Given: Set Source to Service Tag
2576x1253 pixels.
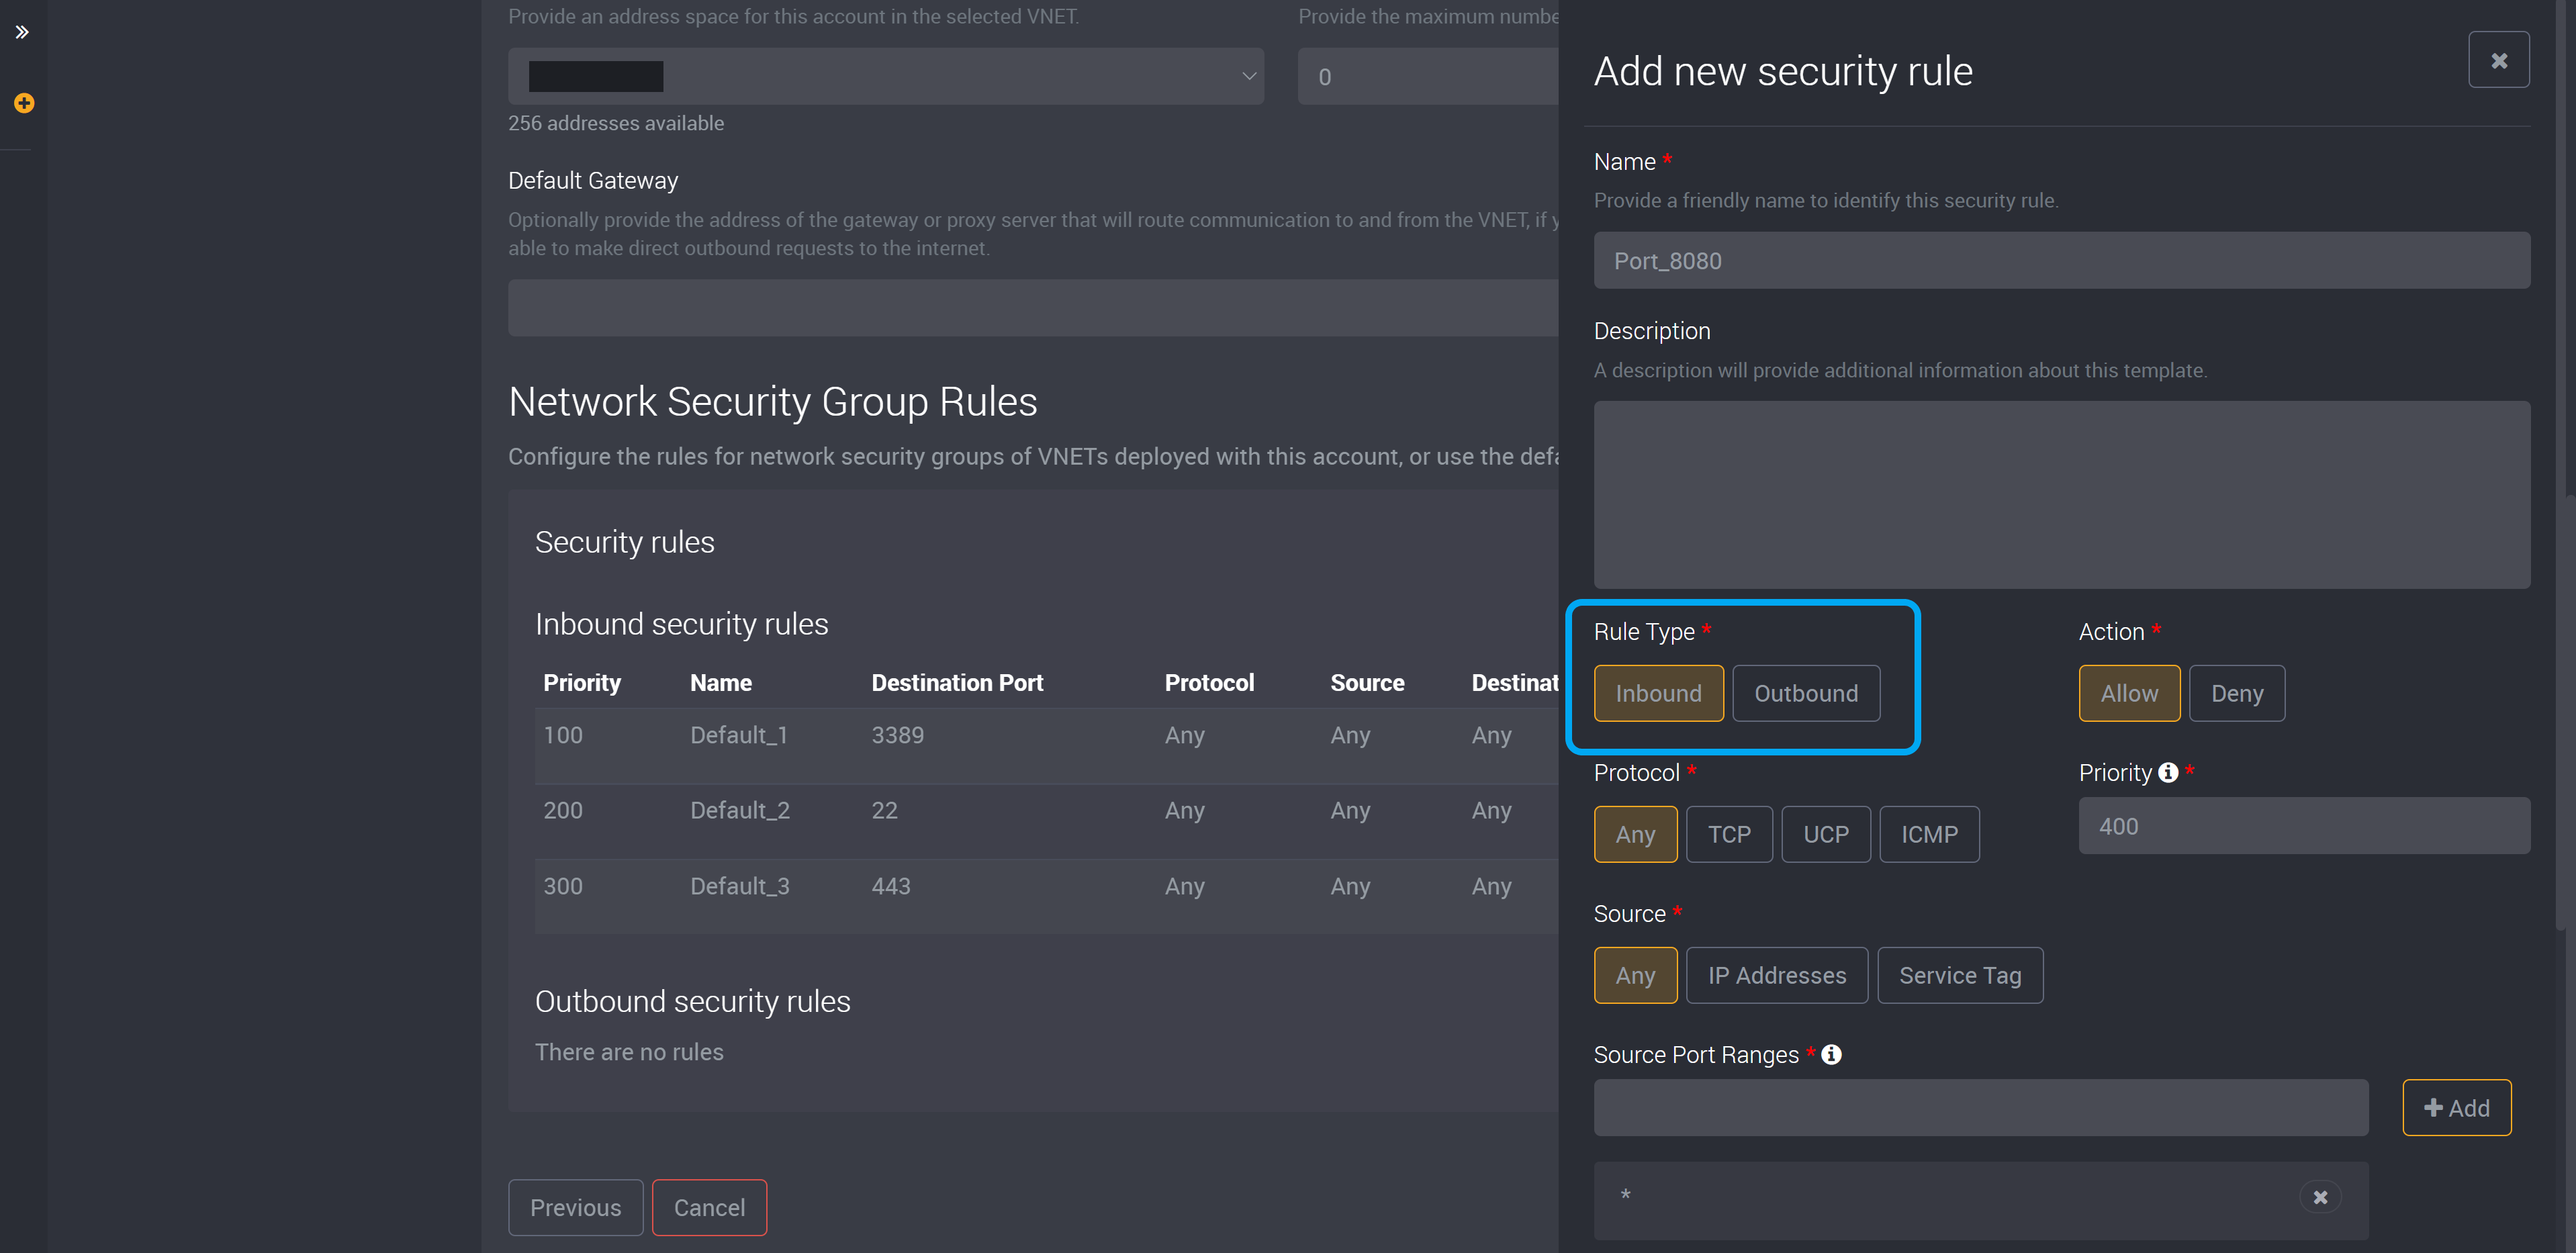Looking at the screenshot, I should (1960, 975).
